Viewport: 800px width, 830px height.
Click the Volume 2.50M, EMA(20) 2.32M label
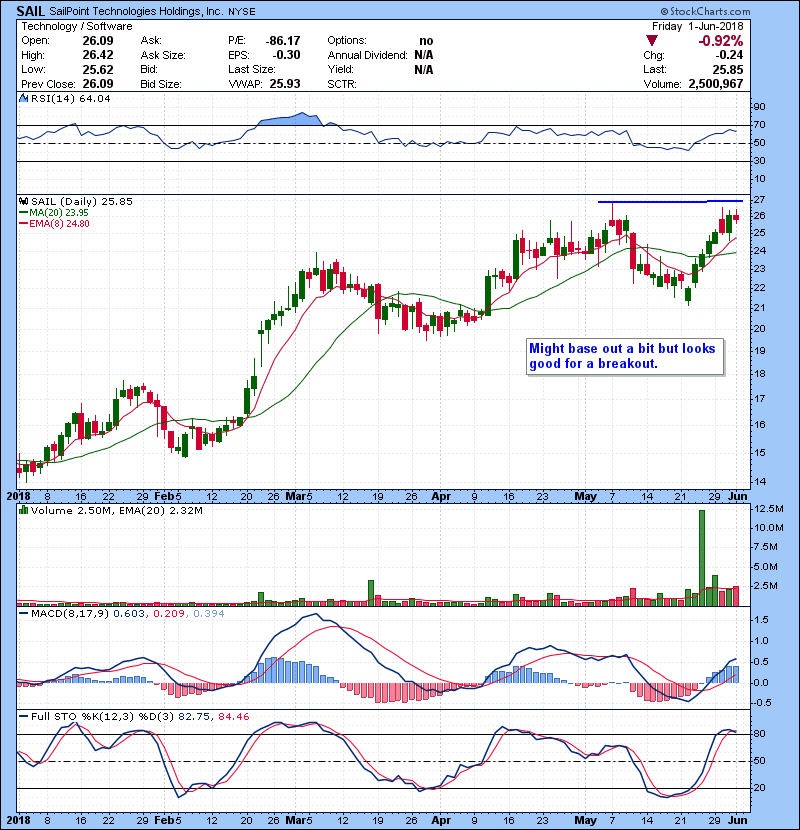116,510
